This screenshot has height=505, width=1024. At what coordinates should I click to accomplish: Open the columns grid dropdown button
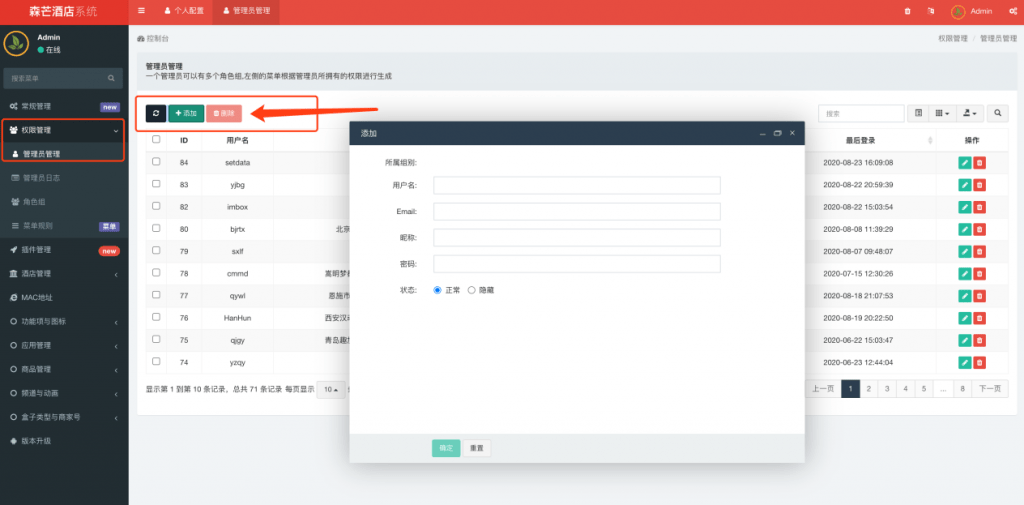point(942,114)
